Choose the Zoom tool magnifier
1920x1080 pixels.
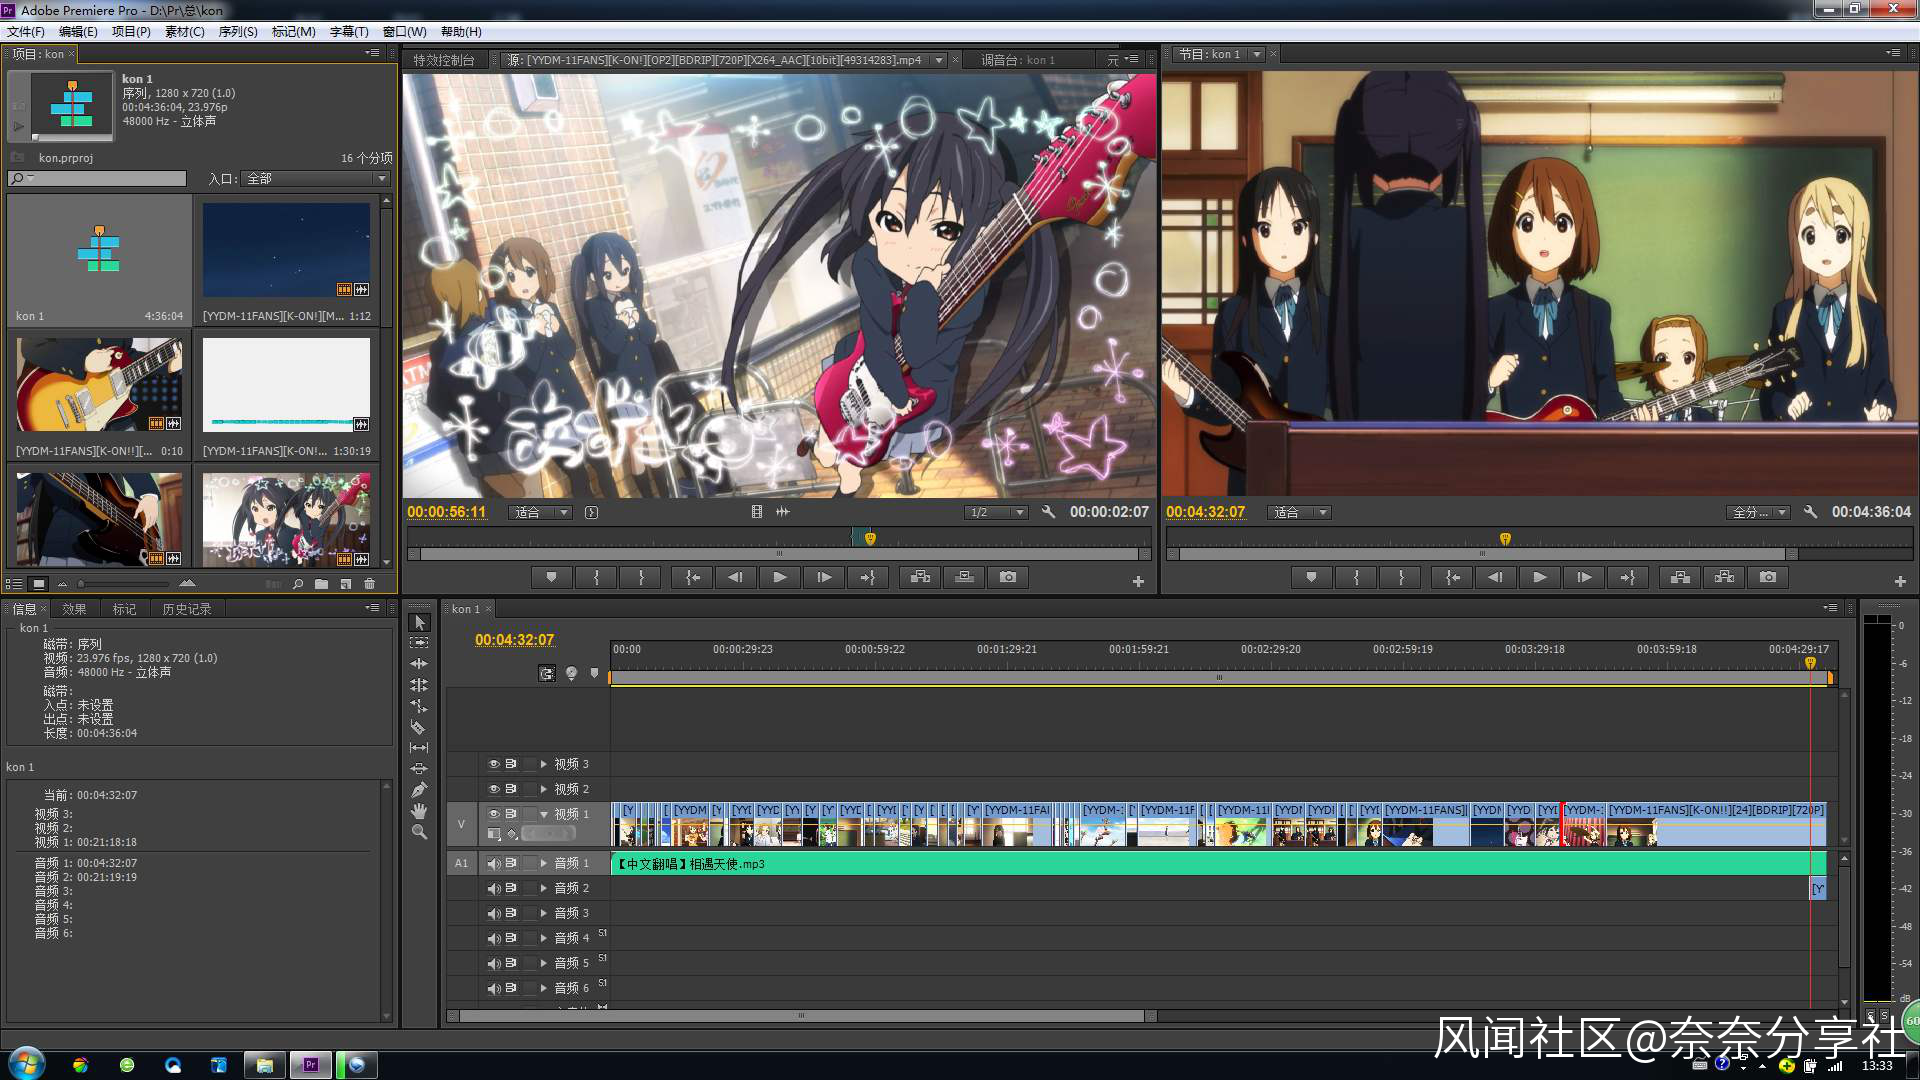[x=419, y=832]
